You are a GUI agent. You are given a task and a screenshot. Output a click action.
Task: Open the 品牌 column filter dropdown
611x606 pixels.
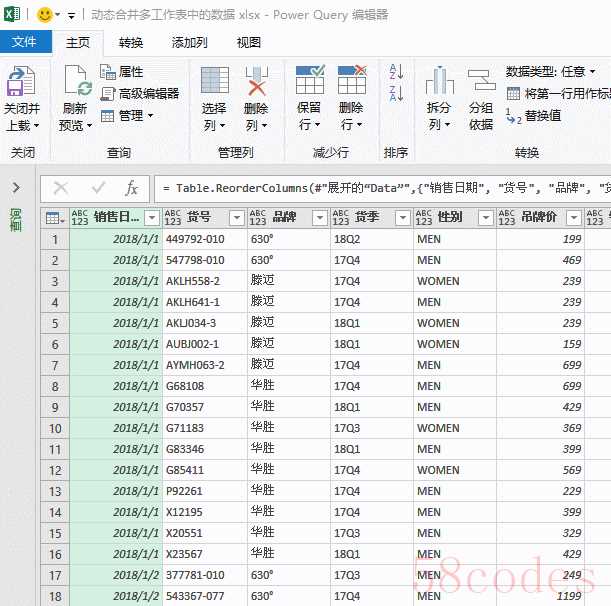pos(319,218)
